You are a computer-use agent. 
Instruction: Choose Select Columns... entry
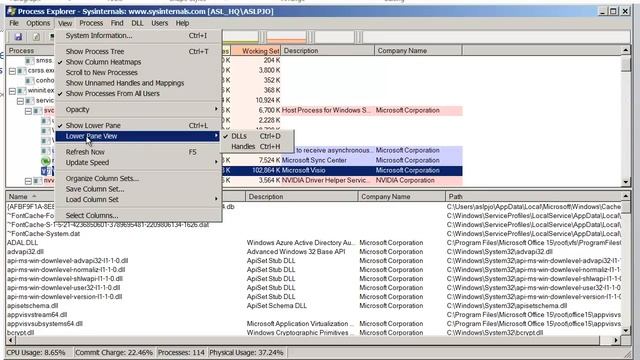pos(138,216)
